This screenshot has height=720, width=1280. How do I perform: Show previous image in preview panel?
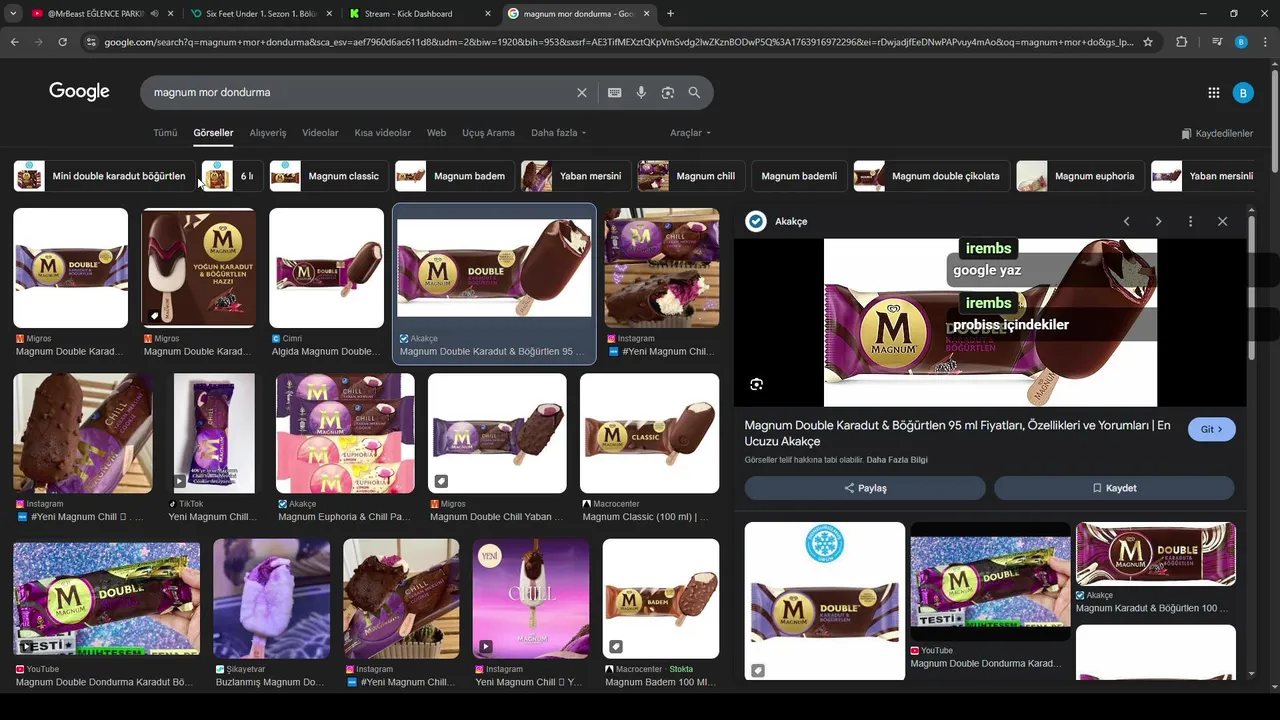(x=1126, y=221)
